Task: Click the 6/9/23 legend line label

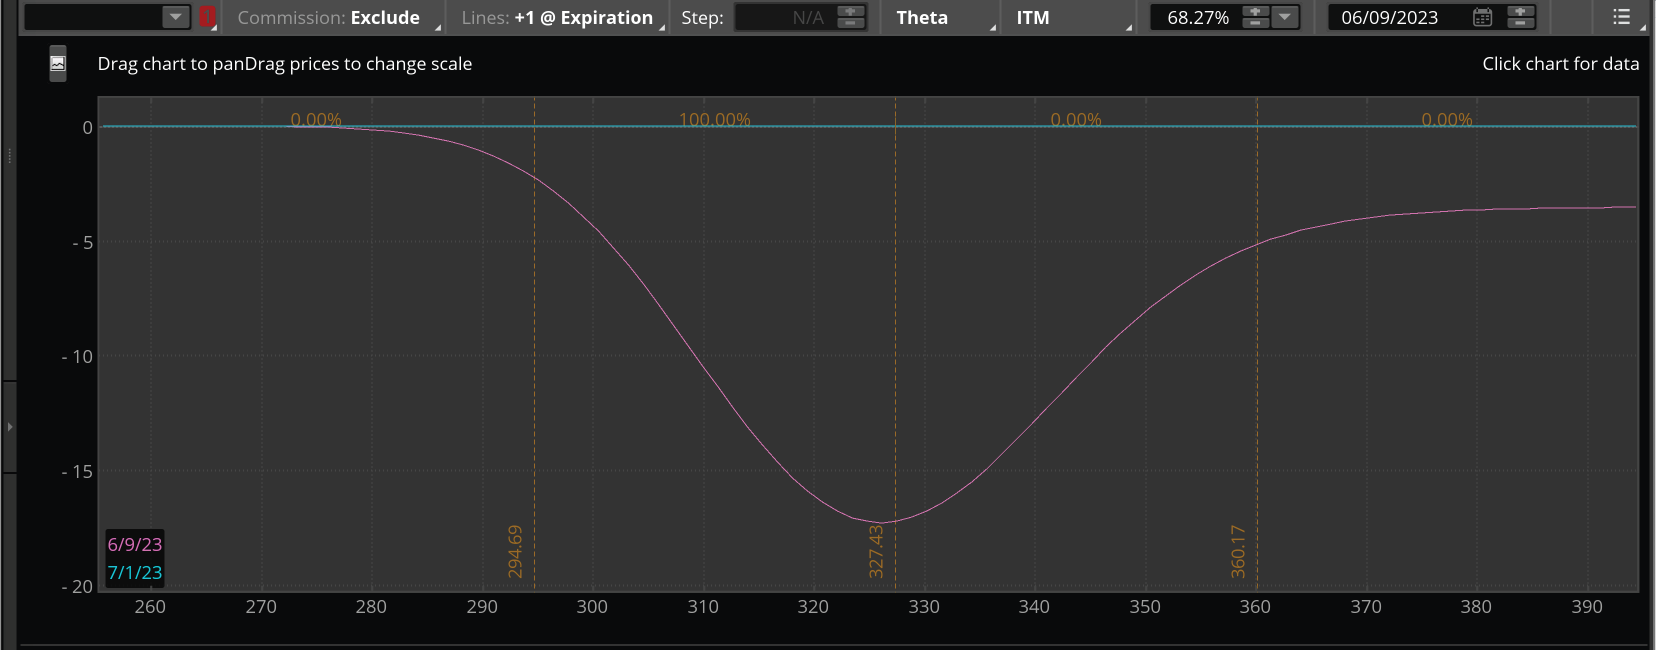Action: click(x=135, y=544)
